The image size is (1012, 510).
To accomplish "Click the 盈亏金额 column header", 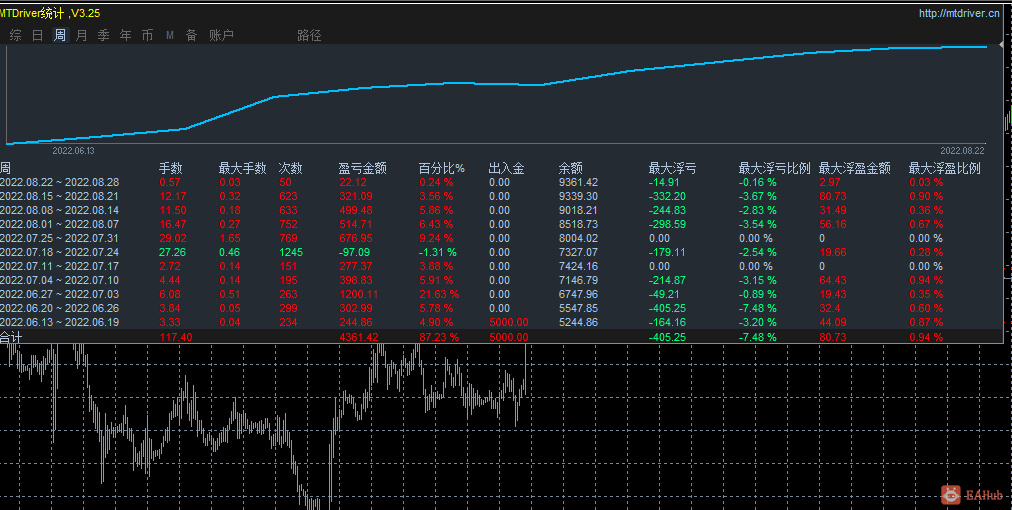I will click(x=363, y=168).
